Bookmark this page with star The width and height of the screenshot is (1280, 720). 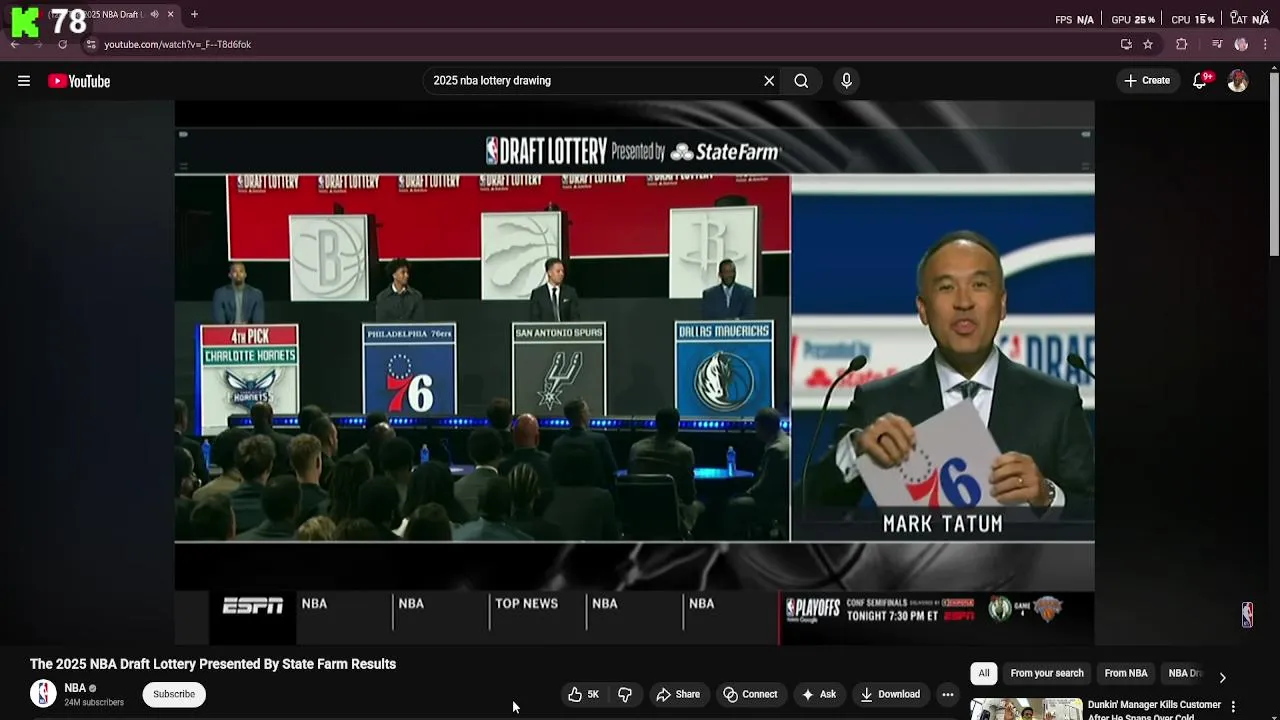coord(1148,44)
